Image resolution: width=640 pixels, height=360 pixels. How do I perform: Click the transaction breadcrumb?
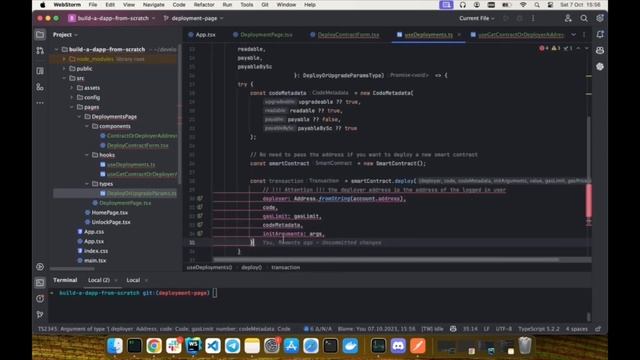click(285, 267)
